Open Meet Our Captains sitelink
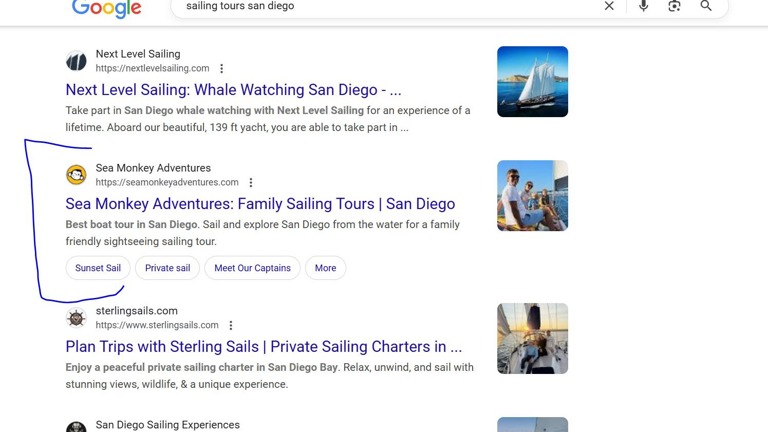Viewport: 768px width, 432px height. (x=252, y=268)
